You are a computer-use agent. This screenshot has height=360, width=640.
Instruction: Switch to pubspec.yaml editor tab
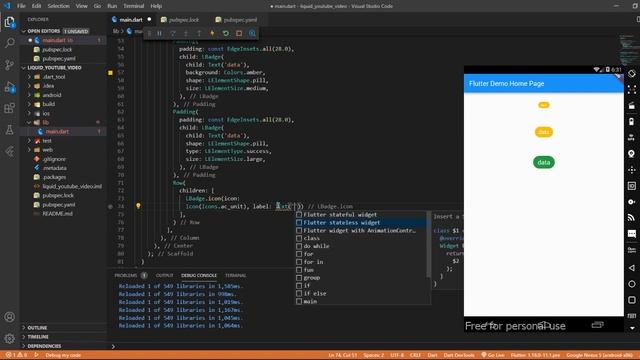click(240, 20)
